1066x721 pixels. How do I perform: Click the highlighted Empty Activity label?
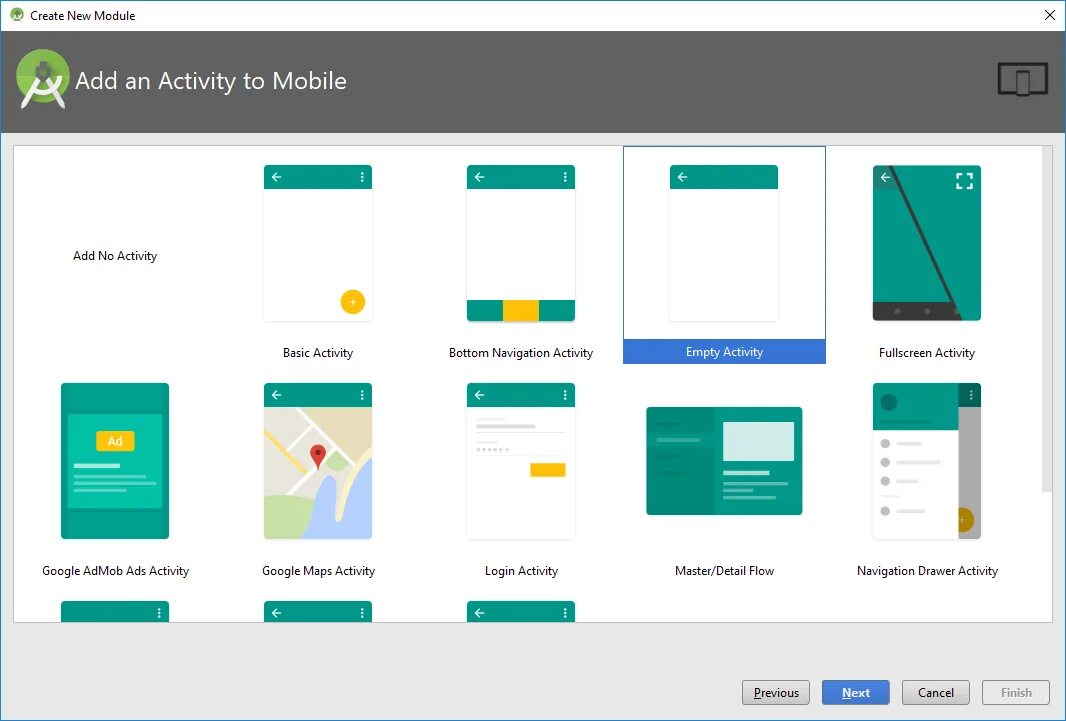(x=724, y=351)
